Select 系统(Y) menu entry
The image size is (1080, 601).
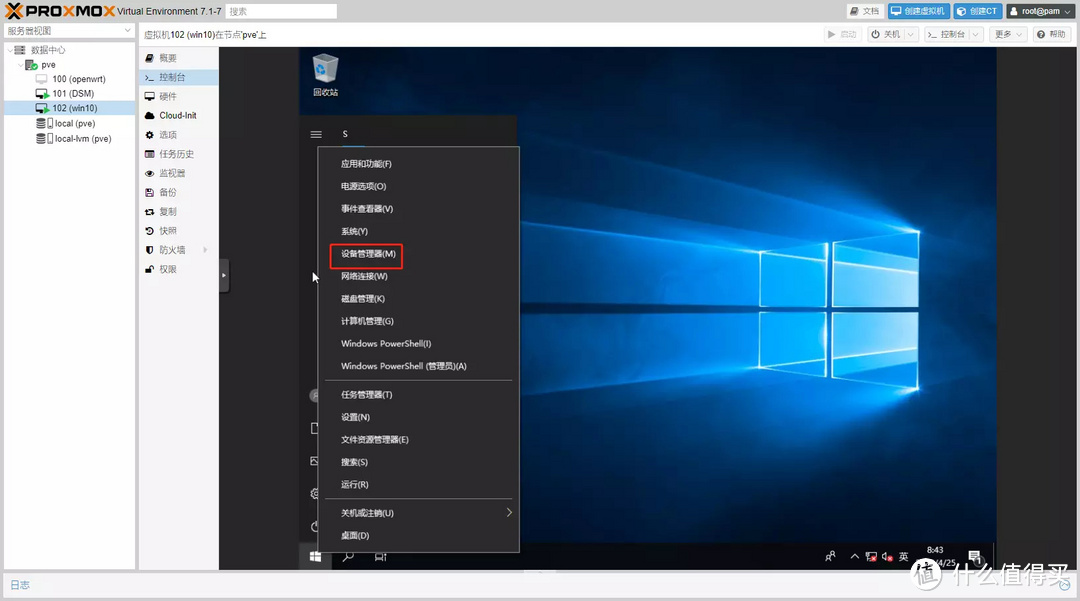tap(354, 231)
